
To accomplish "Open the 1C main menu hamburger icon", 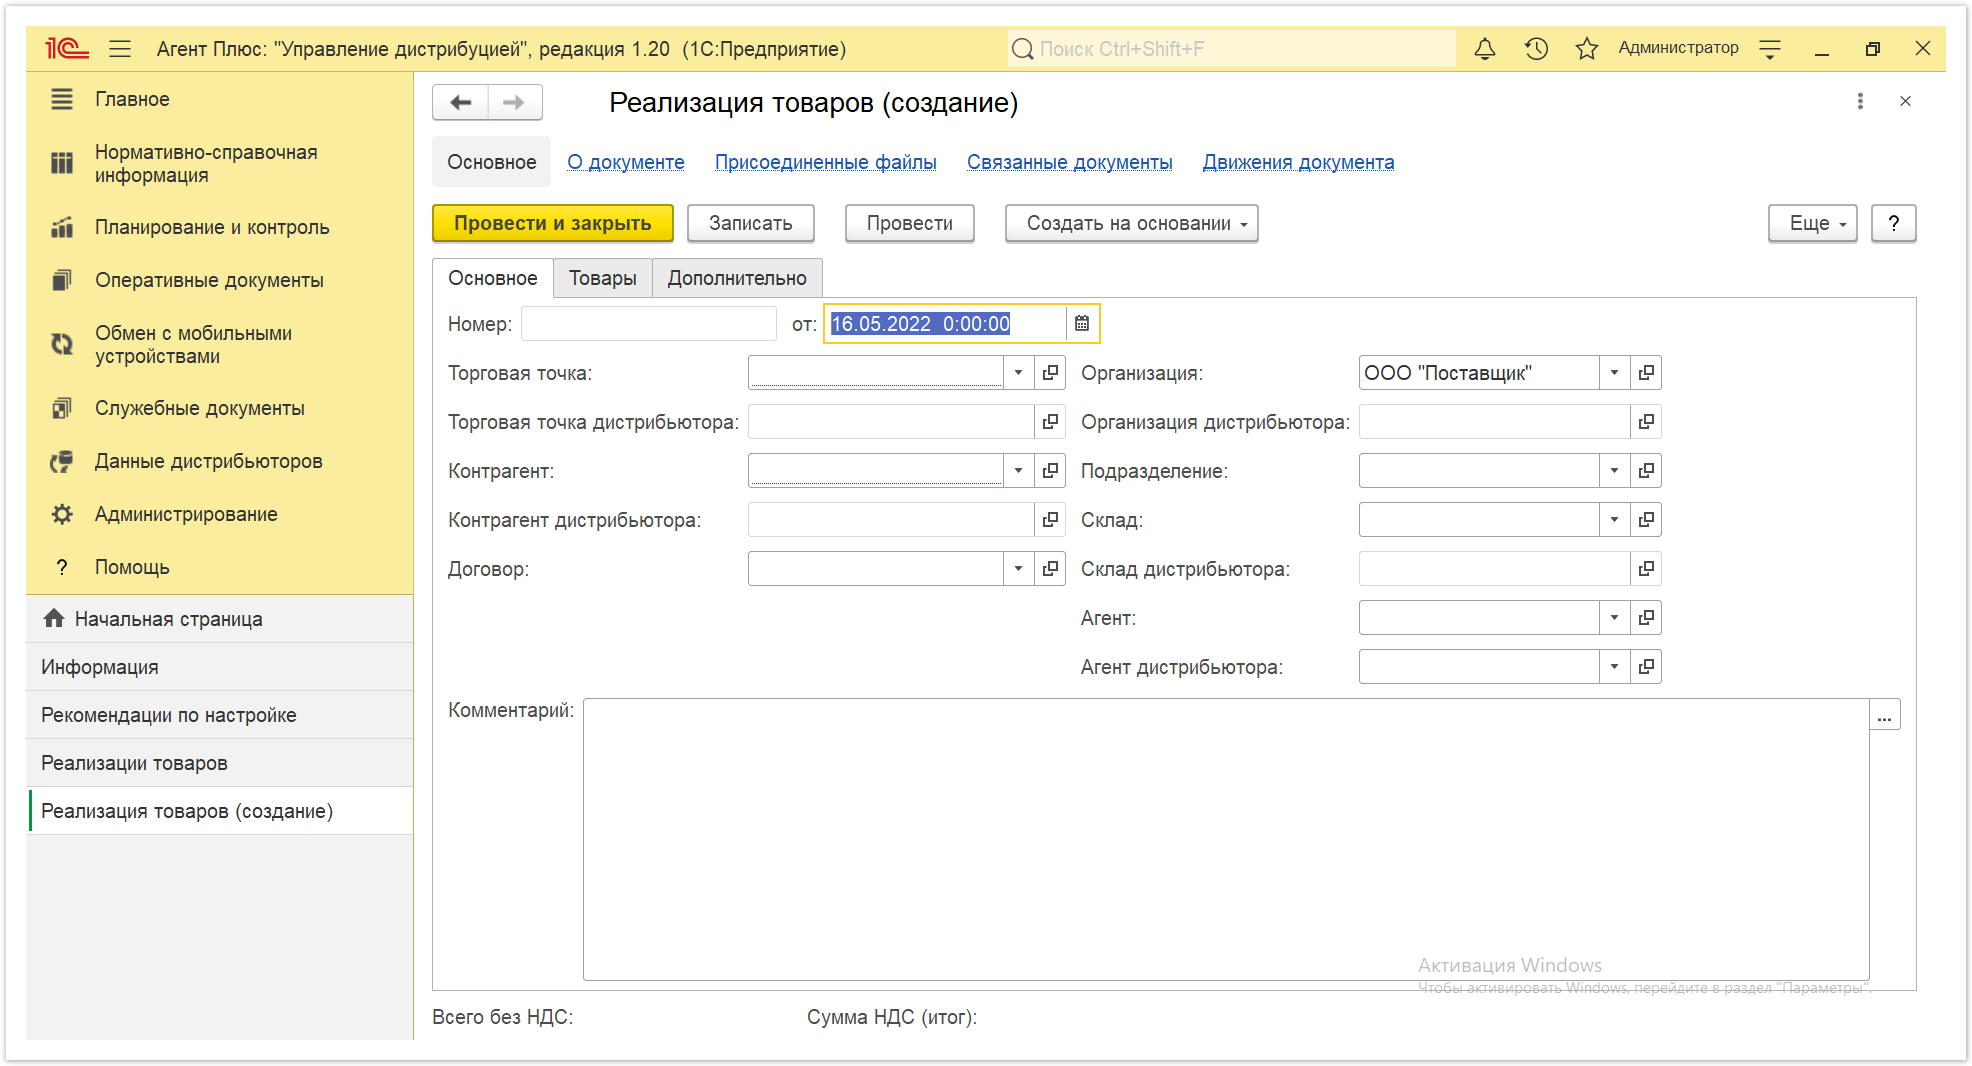I will [120, 48].
